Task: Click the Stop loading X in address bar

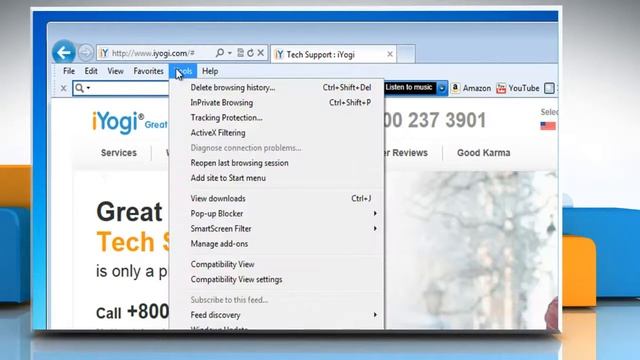Action: point(260,53)
